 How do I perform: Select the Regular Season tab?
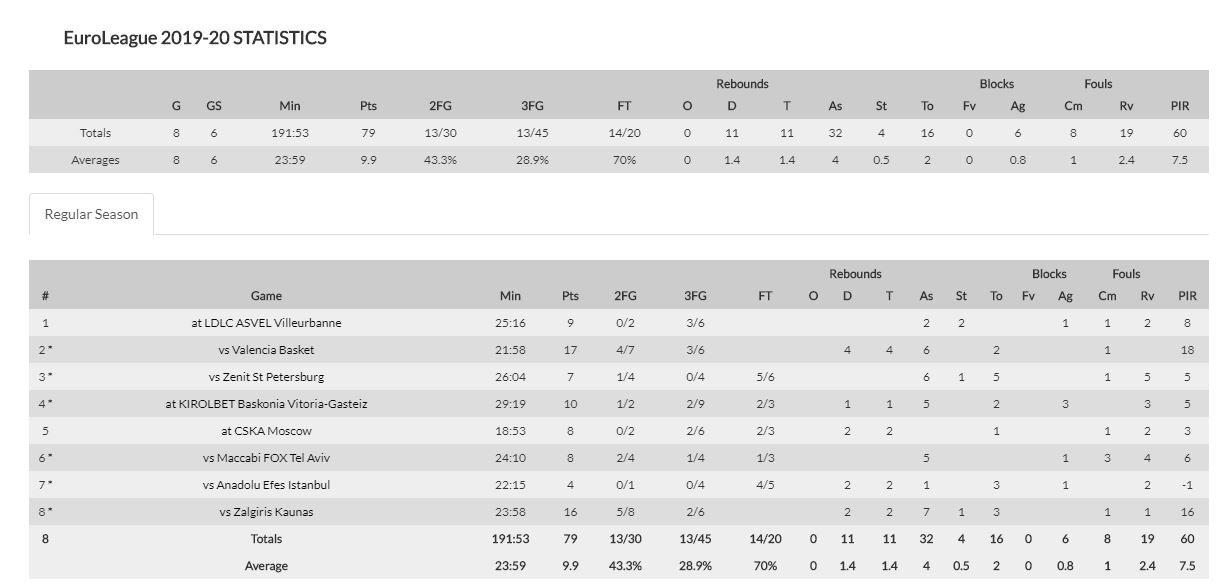coord(91,214)
